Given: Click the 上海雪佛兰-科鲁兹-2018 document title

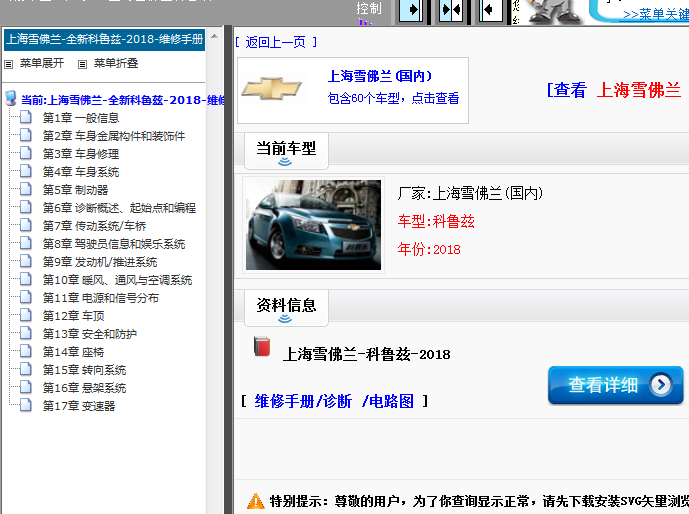Looking at the screenshot, I should click(x=366, y=354).
